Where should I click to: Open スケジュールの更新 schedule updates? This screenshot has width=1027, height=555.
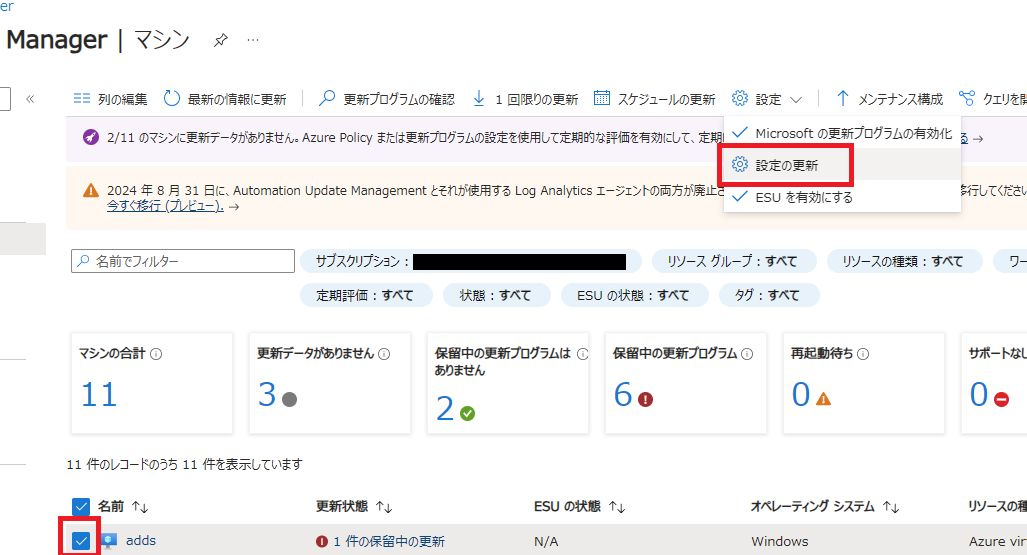pos(655,99)
